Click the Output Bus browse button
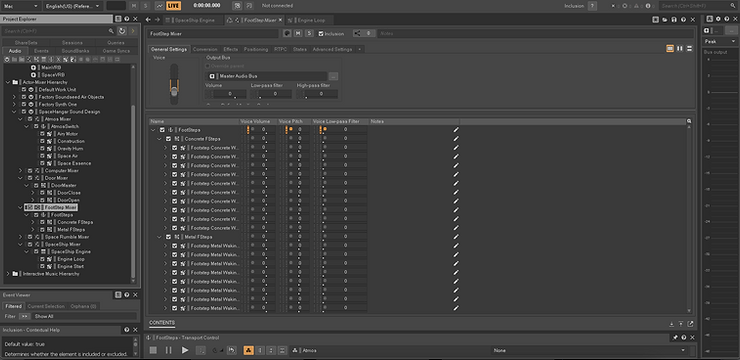 (x=333, y=76)
